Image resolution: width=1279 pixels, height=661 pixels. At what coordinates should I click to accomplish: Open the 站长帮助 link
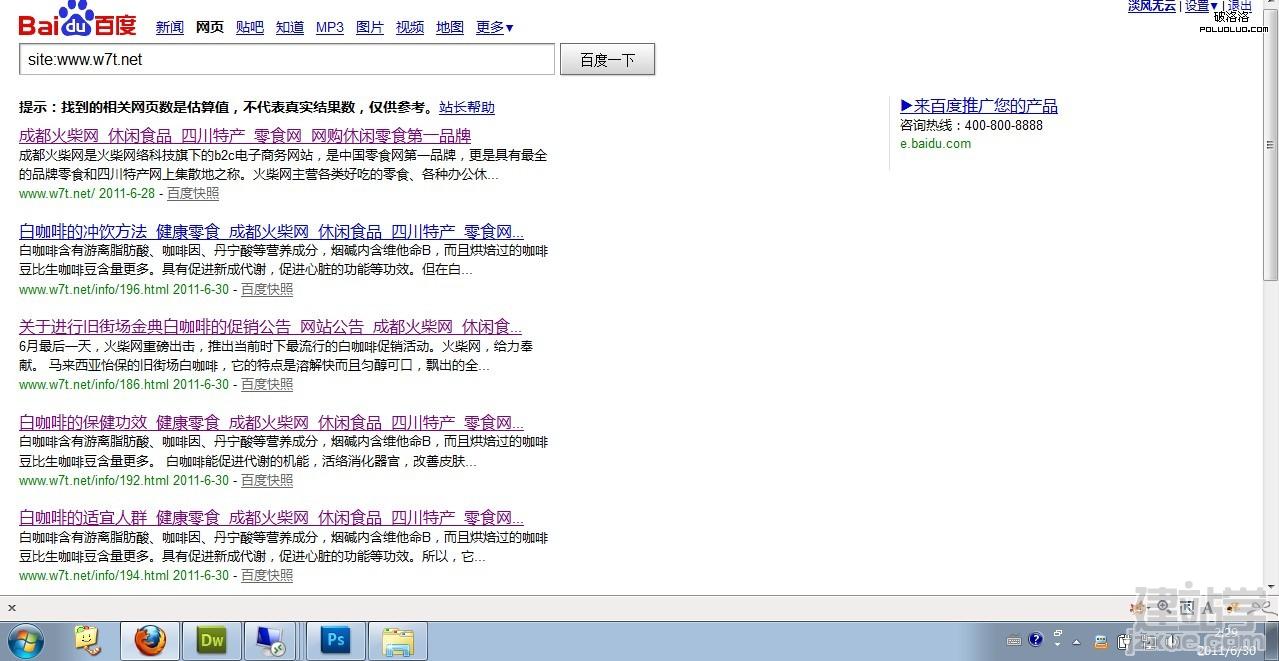point(467,108)
